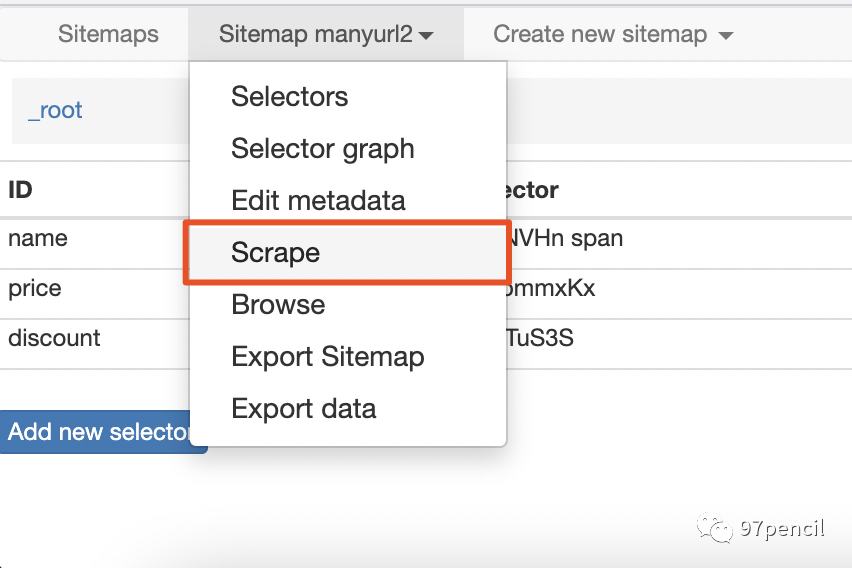Select the discount selector row ID
852x568 pixels.
54,339
